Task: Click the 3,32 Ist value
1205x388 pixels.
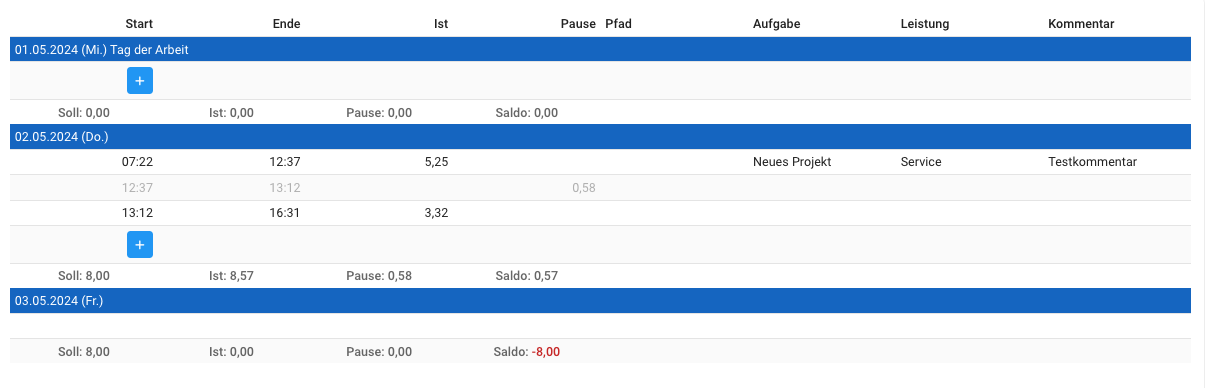Action: [x=436, y=212]
